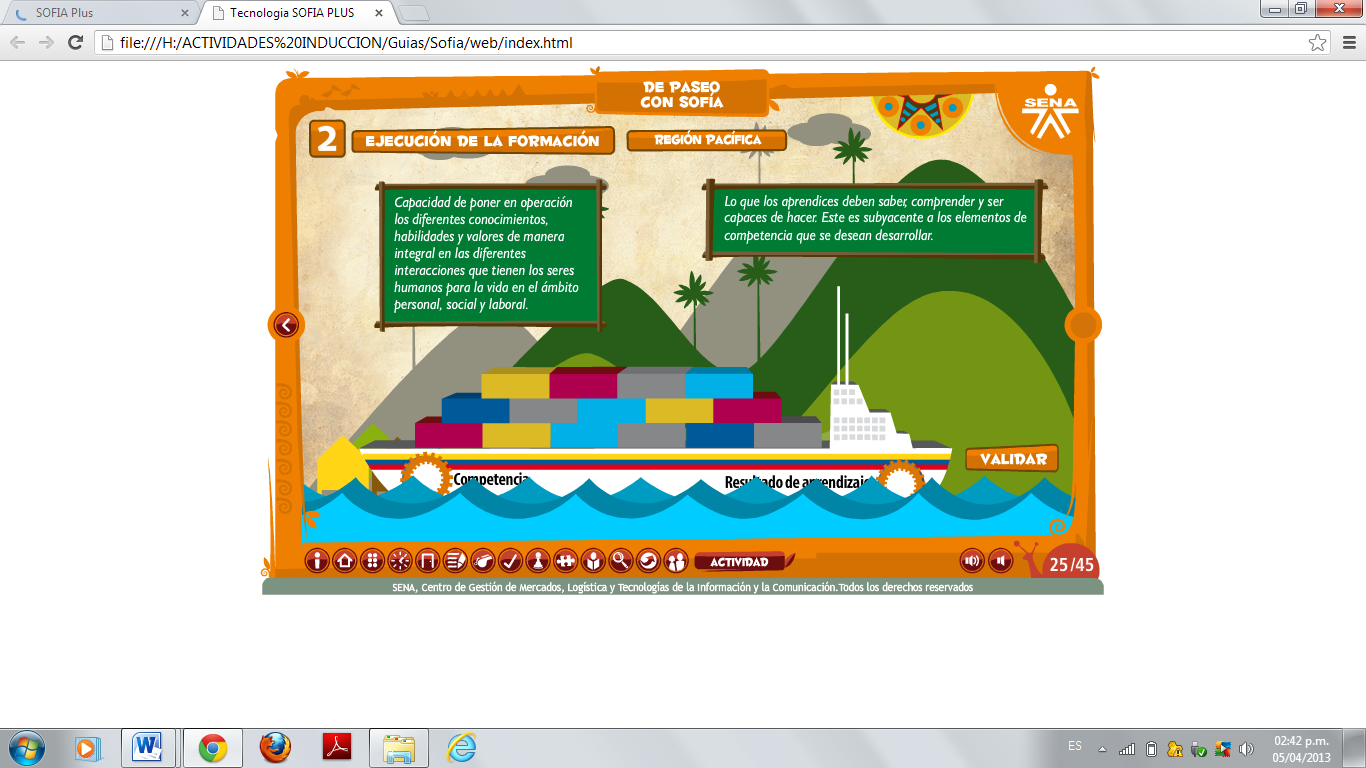The height and width of the screenshot is (768, 1366).
Task: Close the SOFIA Plus tab
Action: (184, 13)
